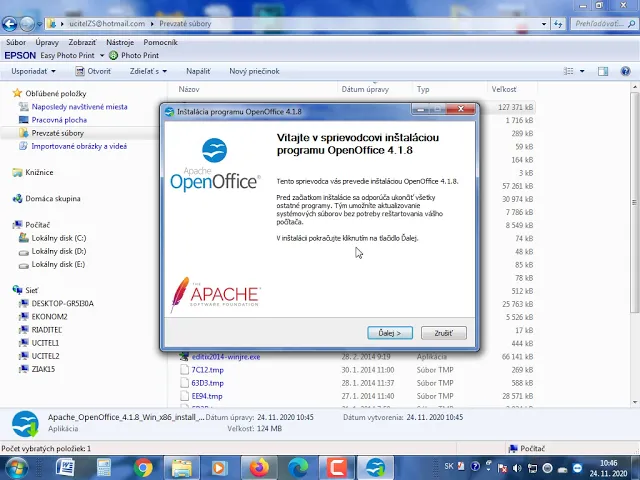The image size is (640, 480).
Task: Select Lokálny disk (E:)
Action: click(x=58, y=264)
